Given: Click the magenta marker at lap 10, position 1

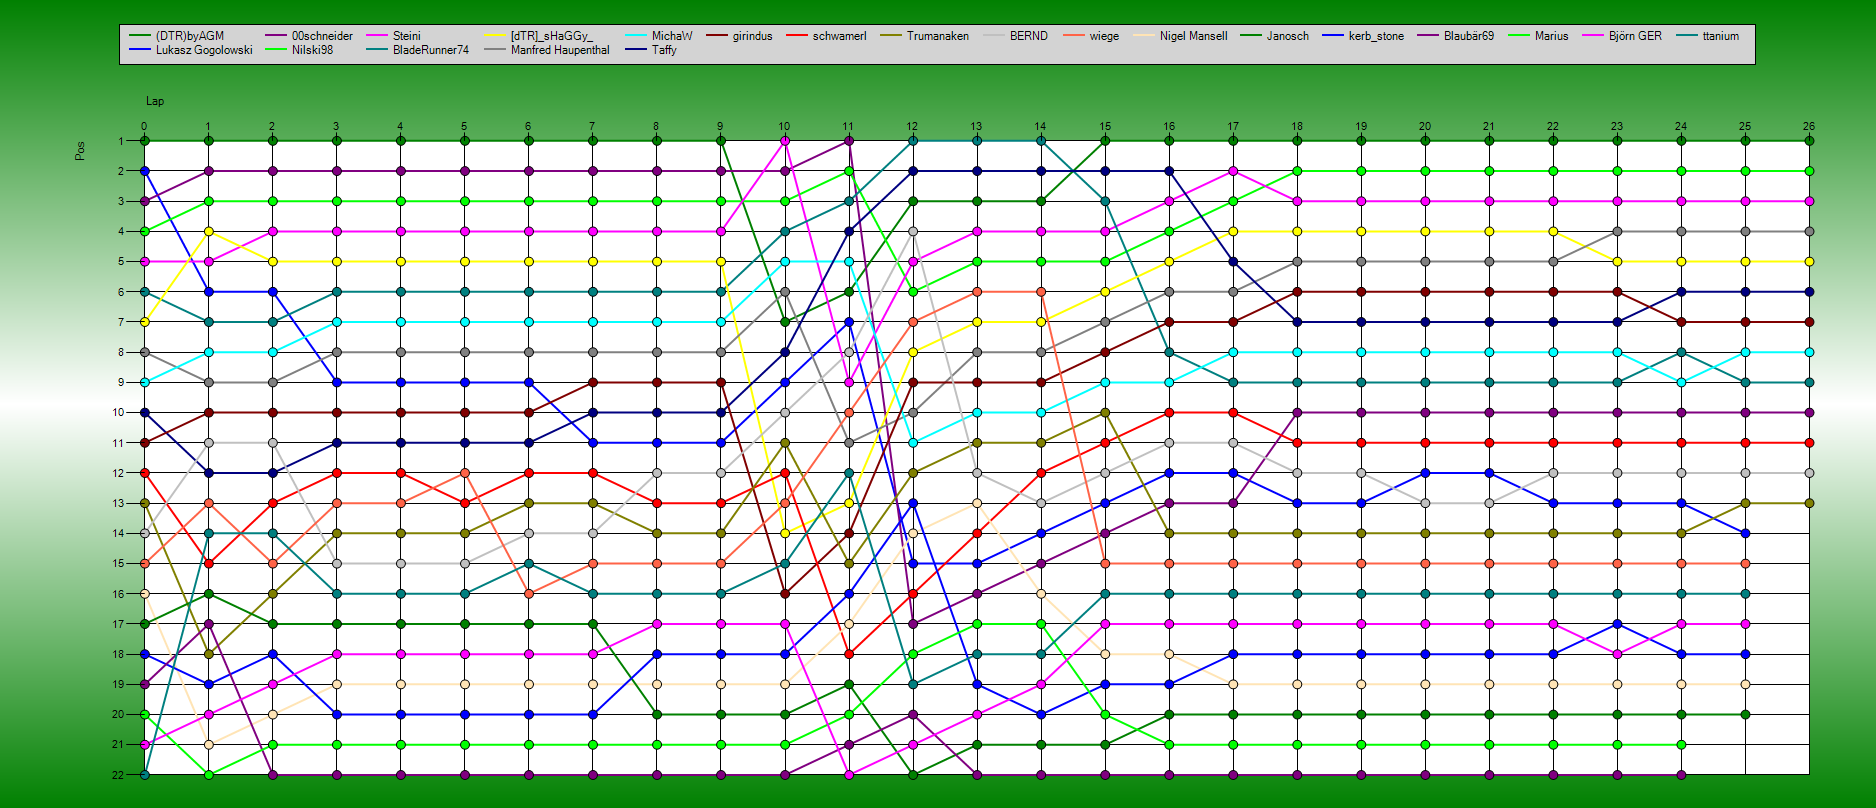Looking at the screenshot, I should (785, 141).
